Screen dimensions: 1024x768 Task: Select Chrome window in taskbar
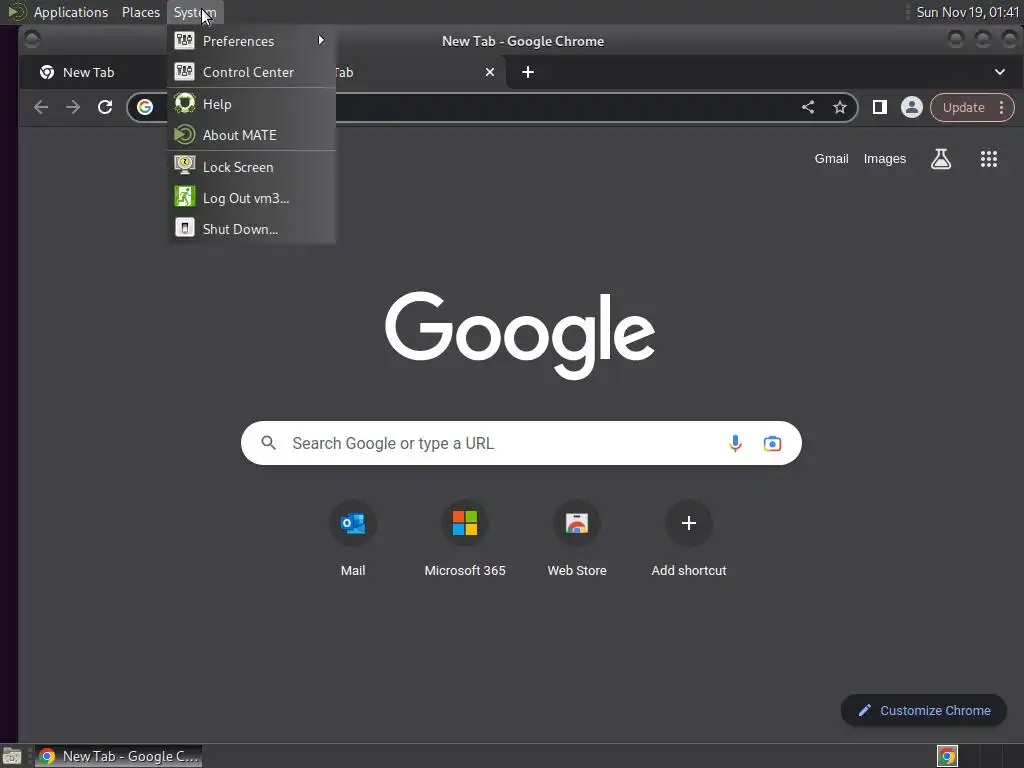(x=118, y=756)
